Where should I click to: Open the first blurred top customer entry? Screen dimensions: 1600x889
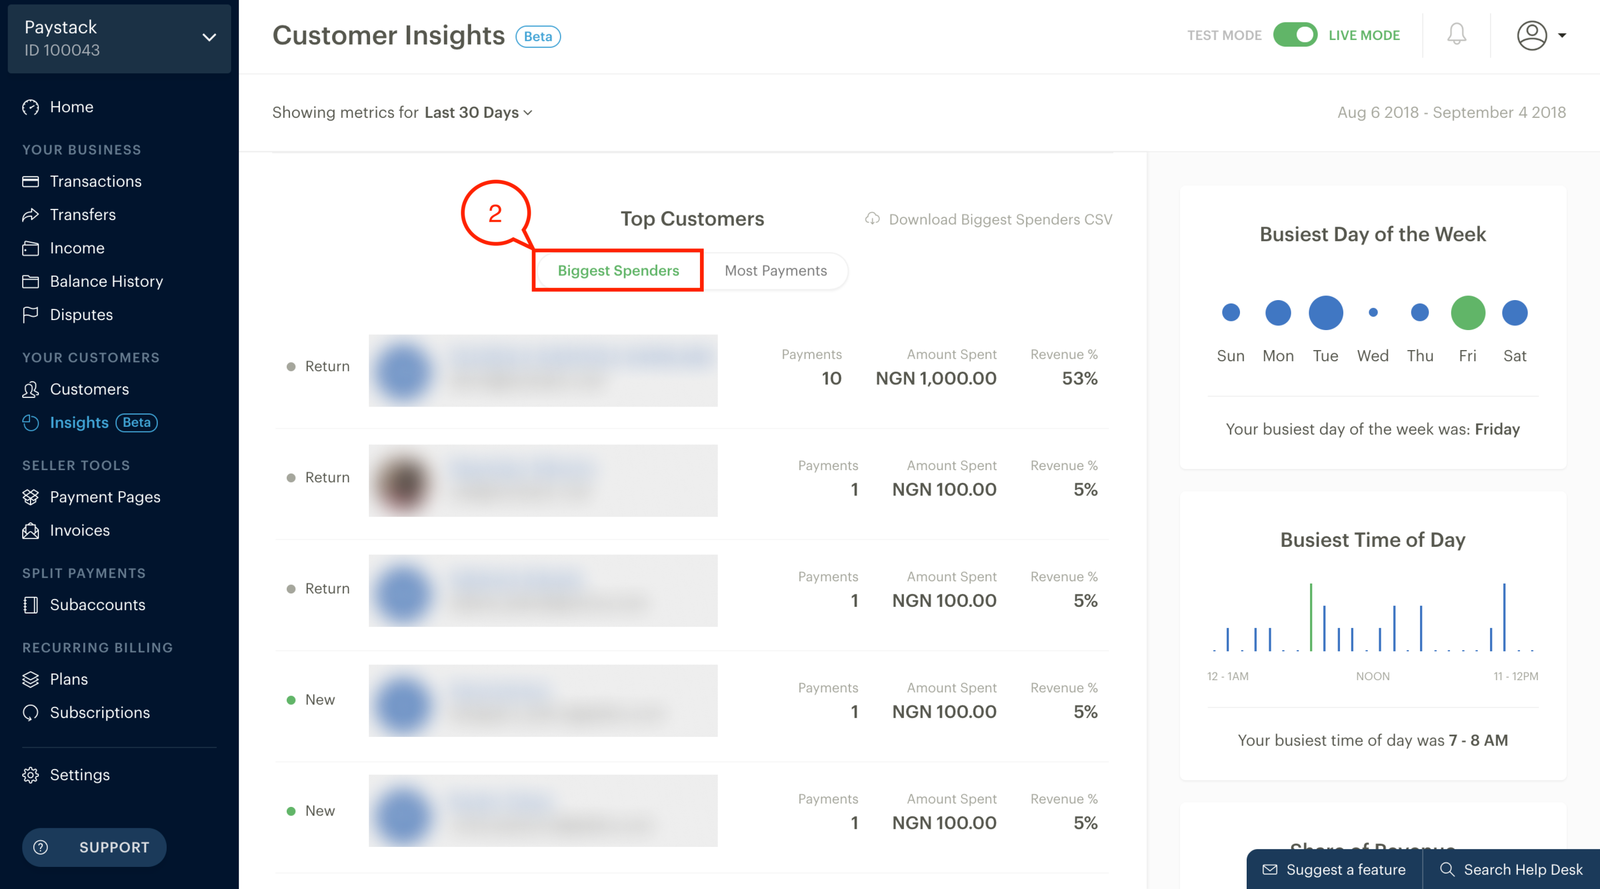coord(543,371)
